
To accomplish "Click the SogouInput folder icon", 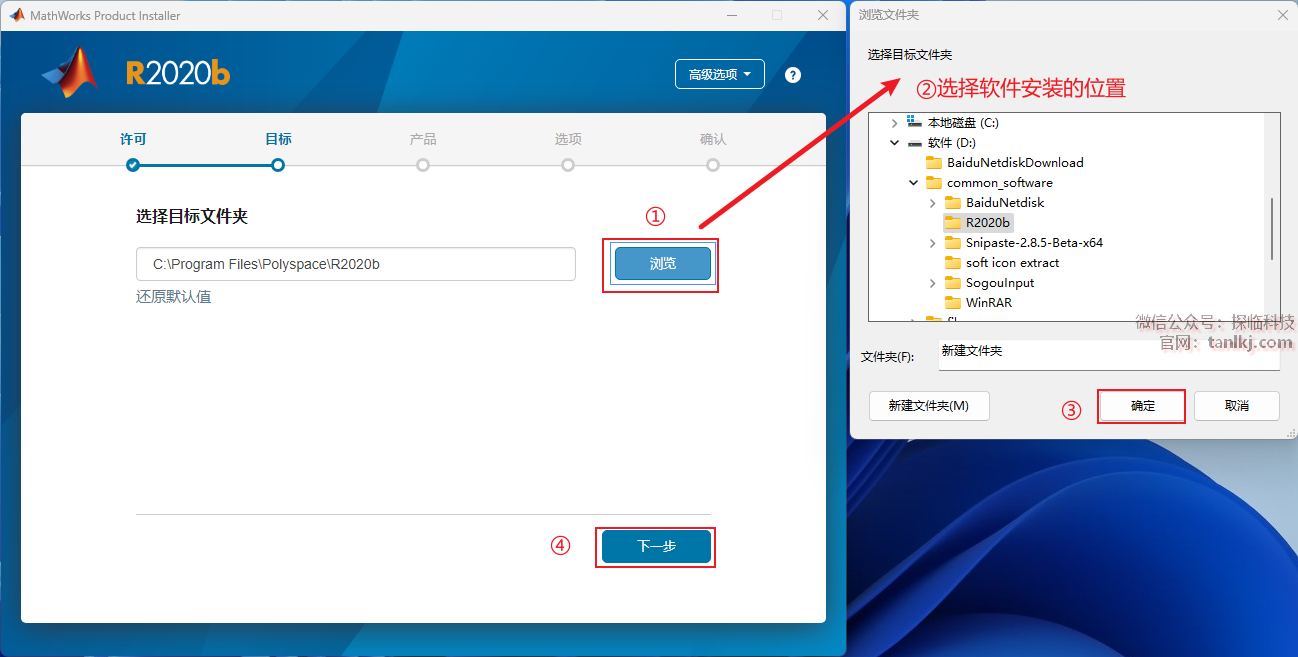I will [953, 282].
